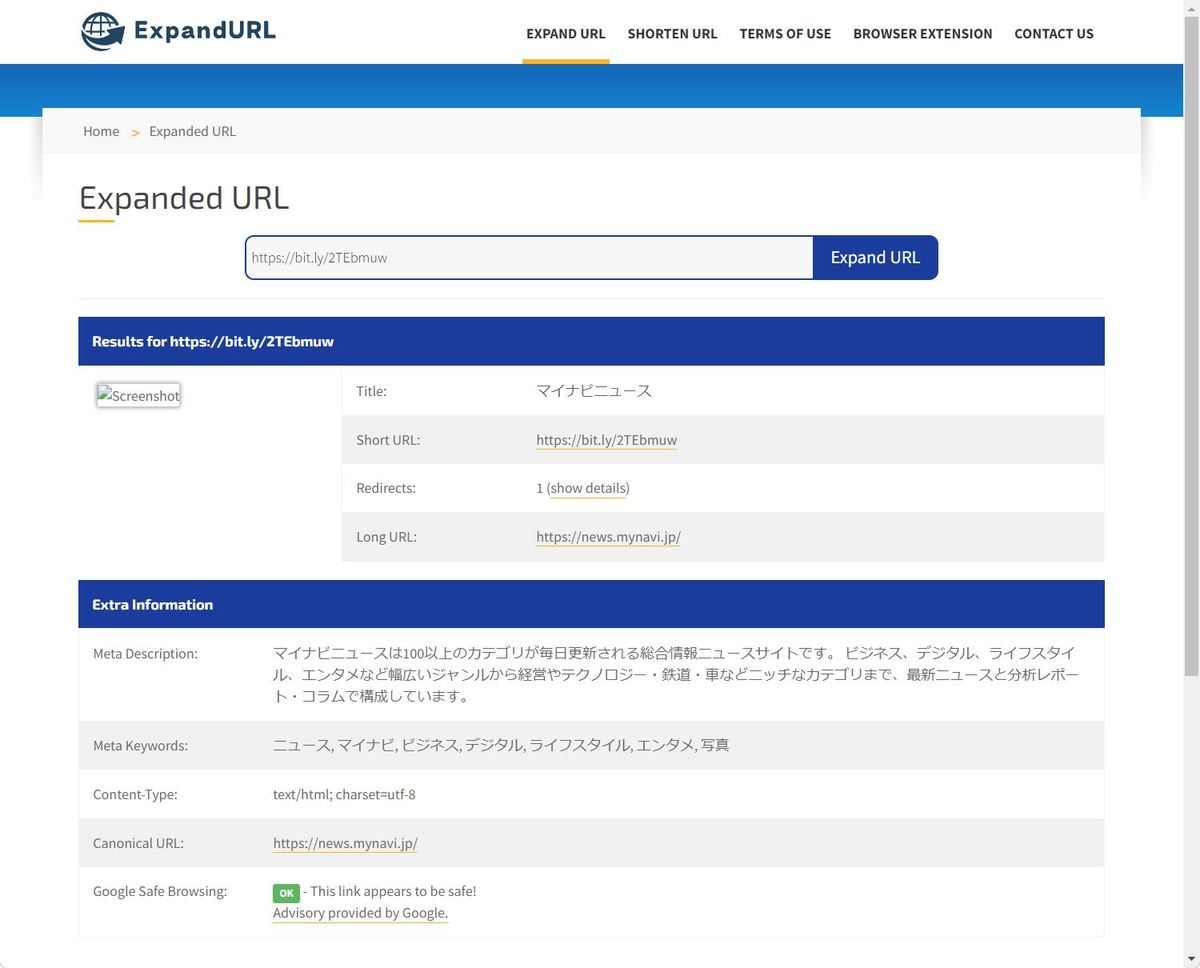Open TERMS OF USE in navigation

click(x=785, y=33)
